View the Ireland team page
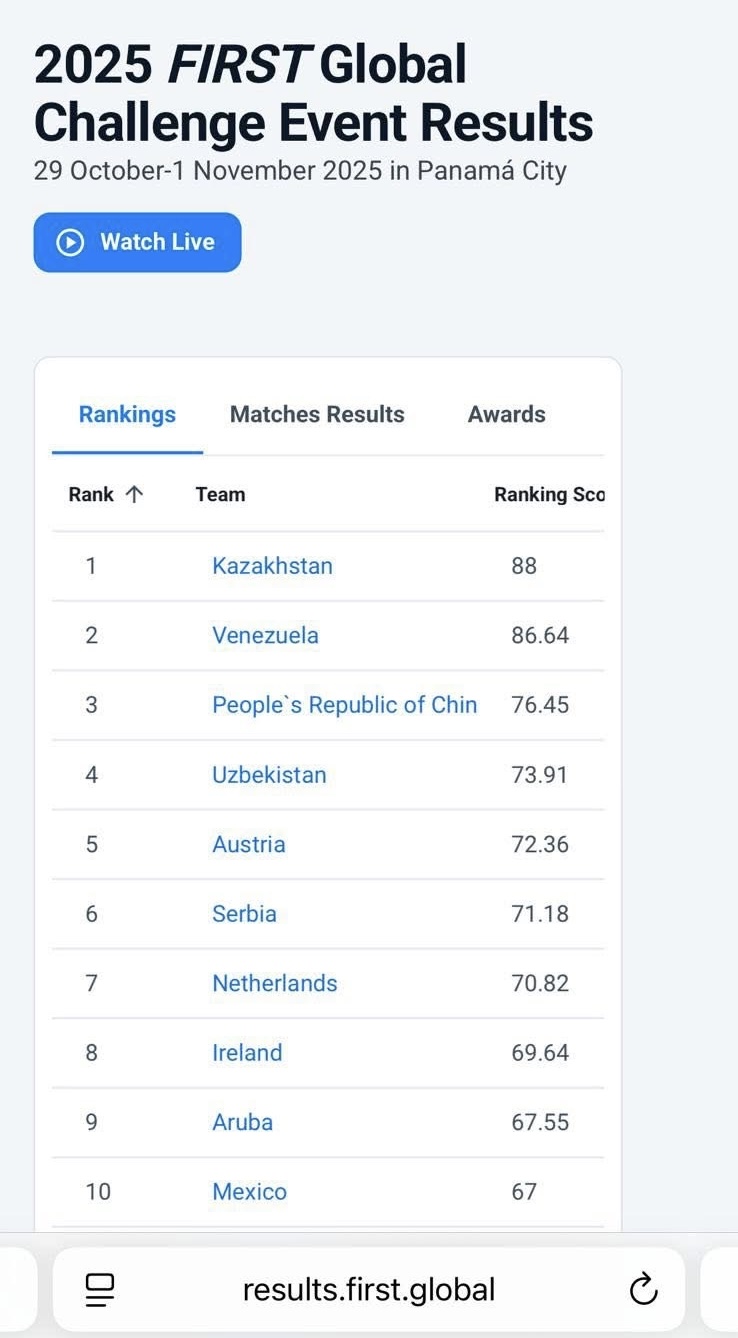Screen dimensions: 738x1338 [247, 1053]
